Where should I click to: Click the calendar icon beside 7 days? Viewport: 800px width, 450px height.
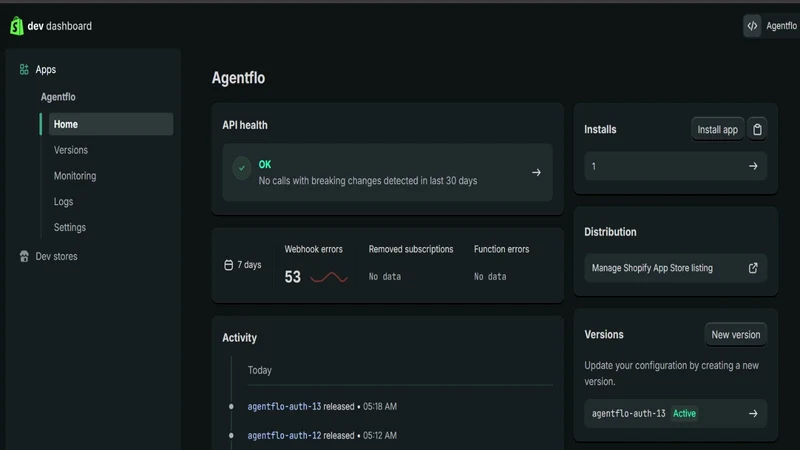tap(229, 265)
